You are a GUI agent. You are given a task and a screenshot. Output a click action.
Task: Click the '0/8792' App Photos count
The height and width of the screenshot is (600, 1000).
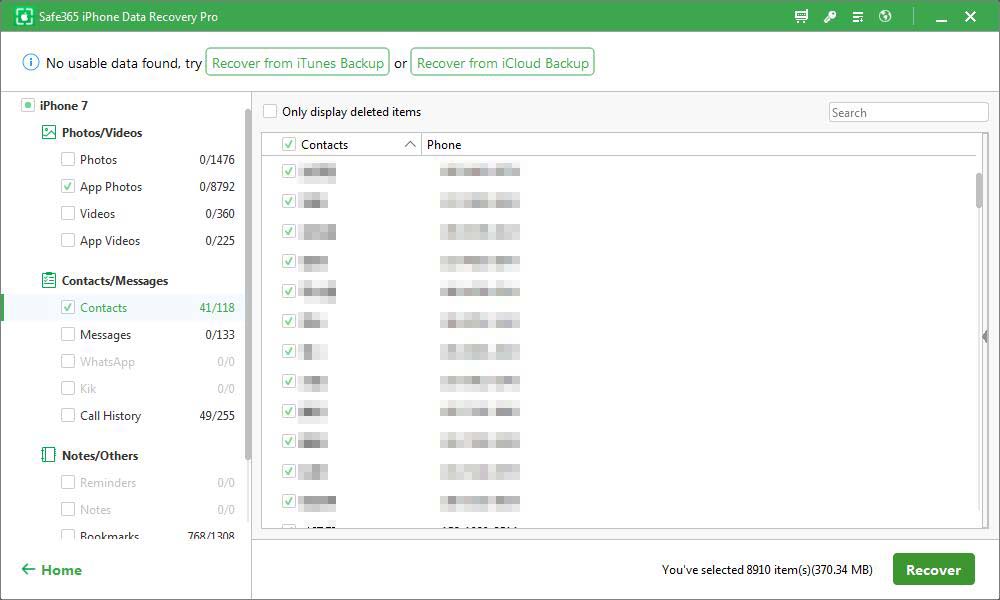coord(217,187)
